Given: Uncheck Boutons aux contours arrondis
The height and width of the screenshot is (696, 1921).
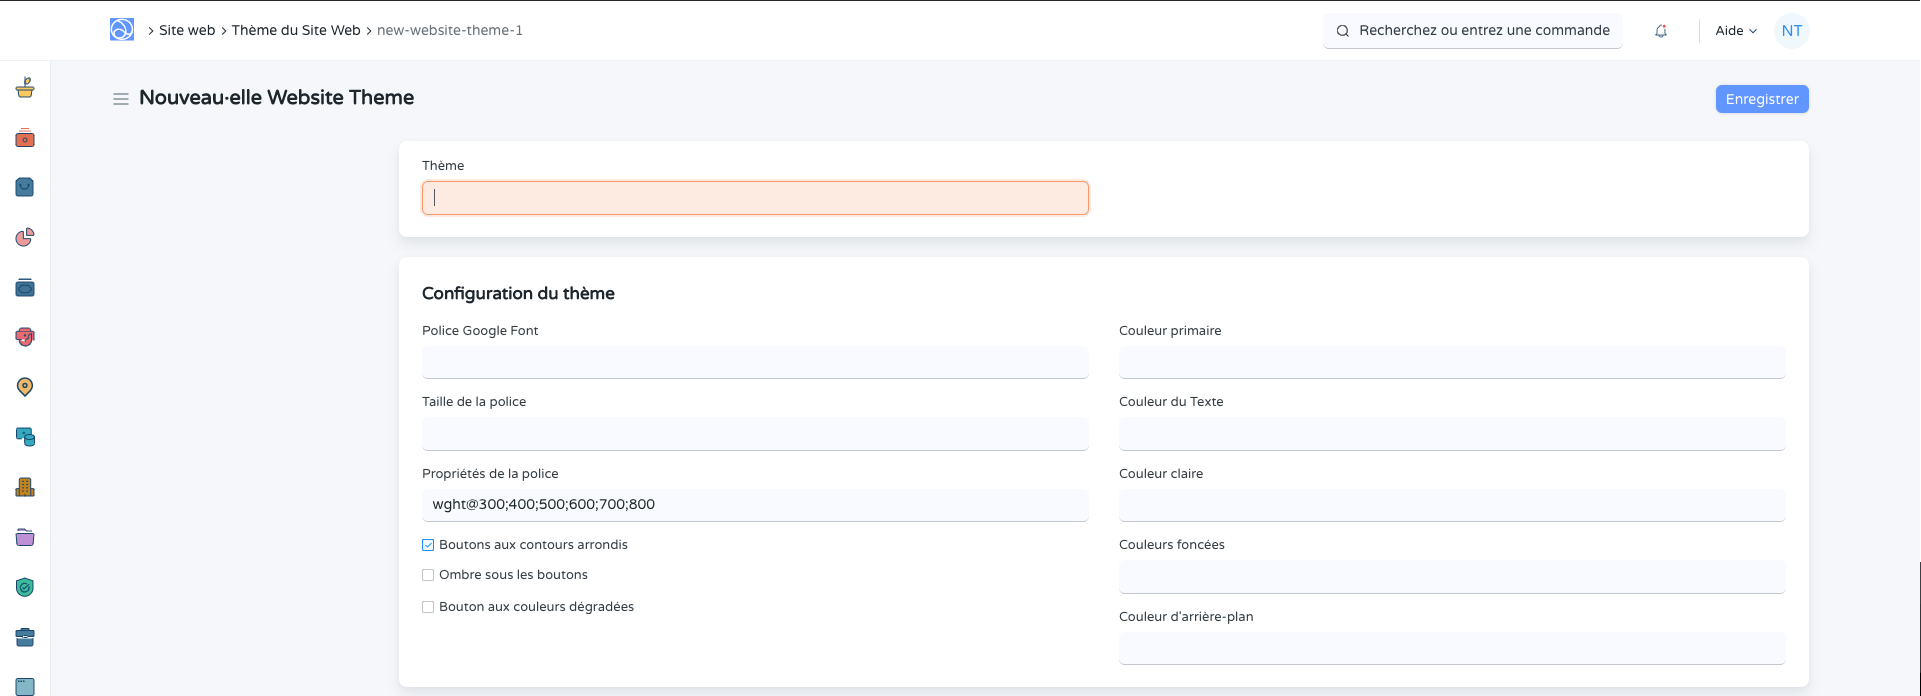Looking at the screenshot, I should (x=428, y=545).
